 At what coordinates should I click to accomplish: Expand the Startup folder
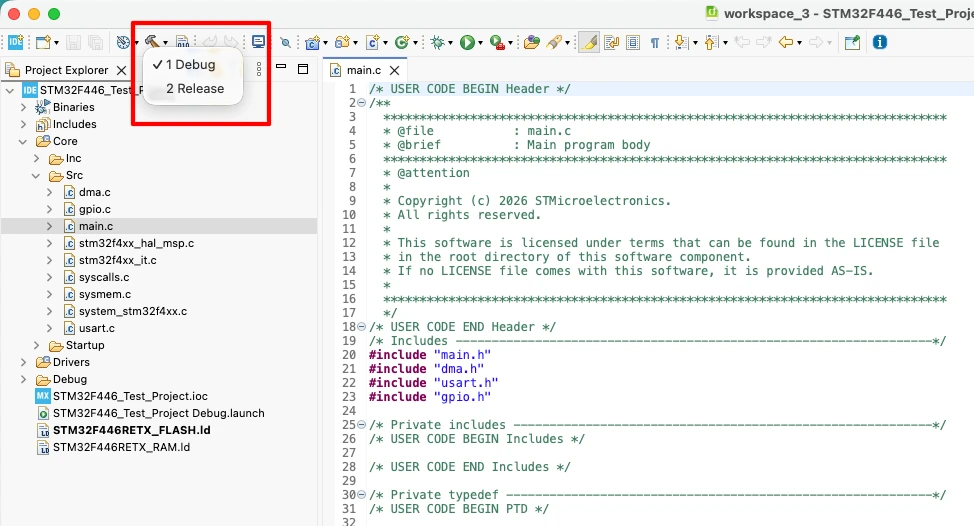click(36, 345)
